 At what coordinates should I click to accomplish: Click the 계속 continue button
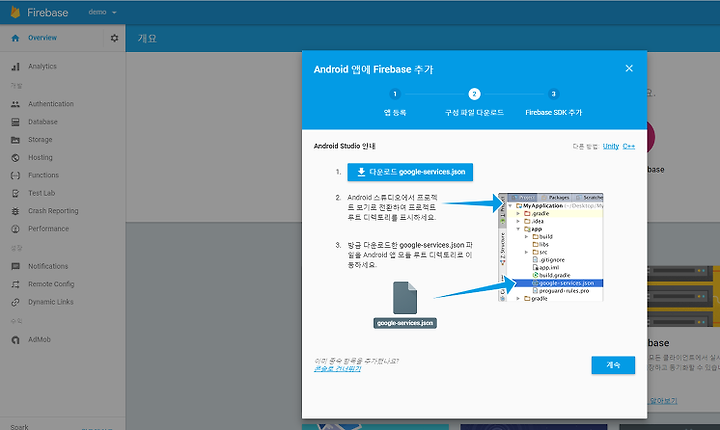coord(613,365)
